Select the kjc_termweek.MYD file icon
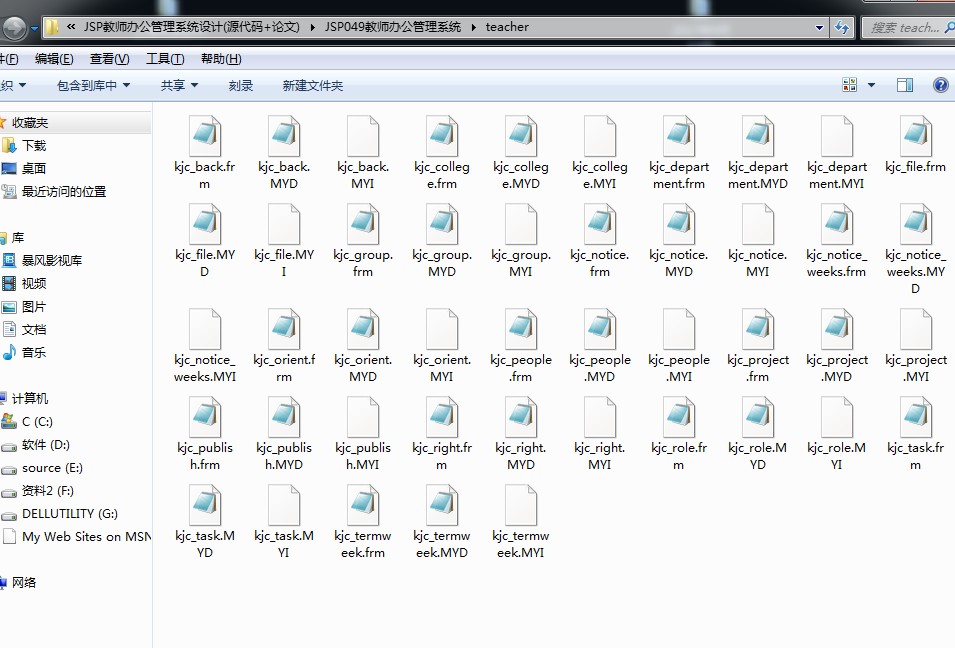The width and height of the screenshot is (955, 648). 442,505
